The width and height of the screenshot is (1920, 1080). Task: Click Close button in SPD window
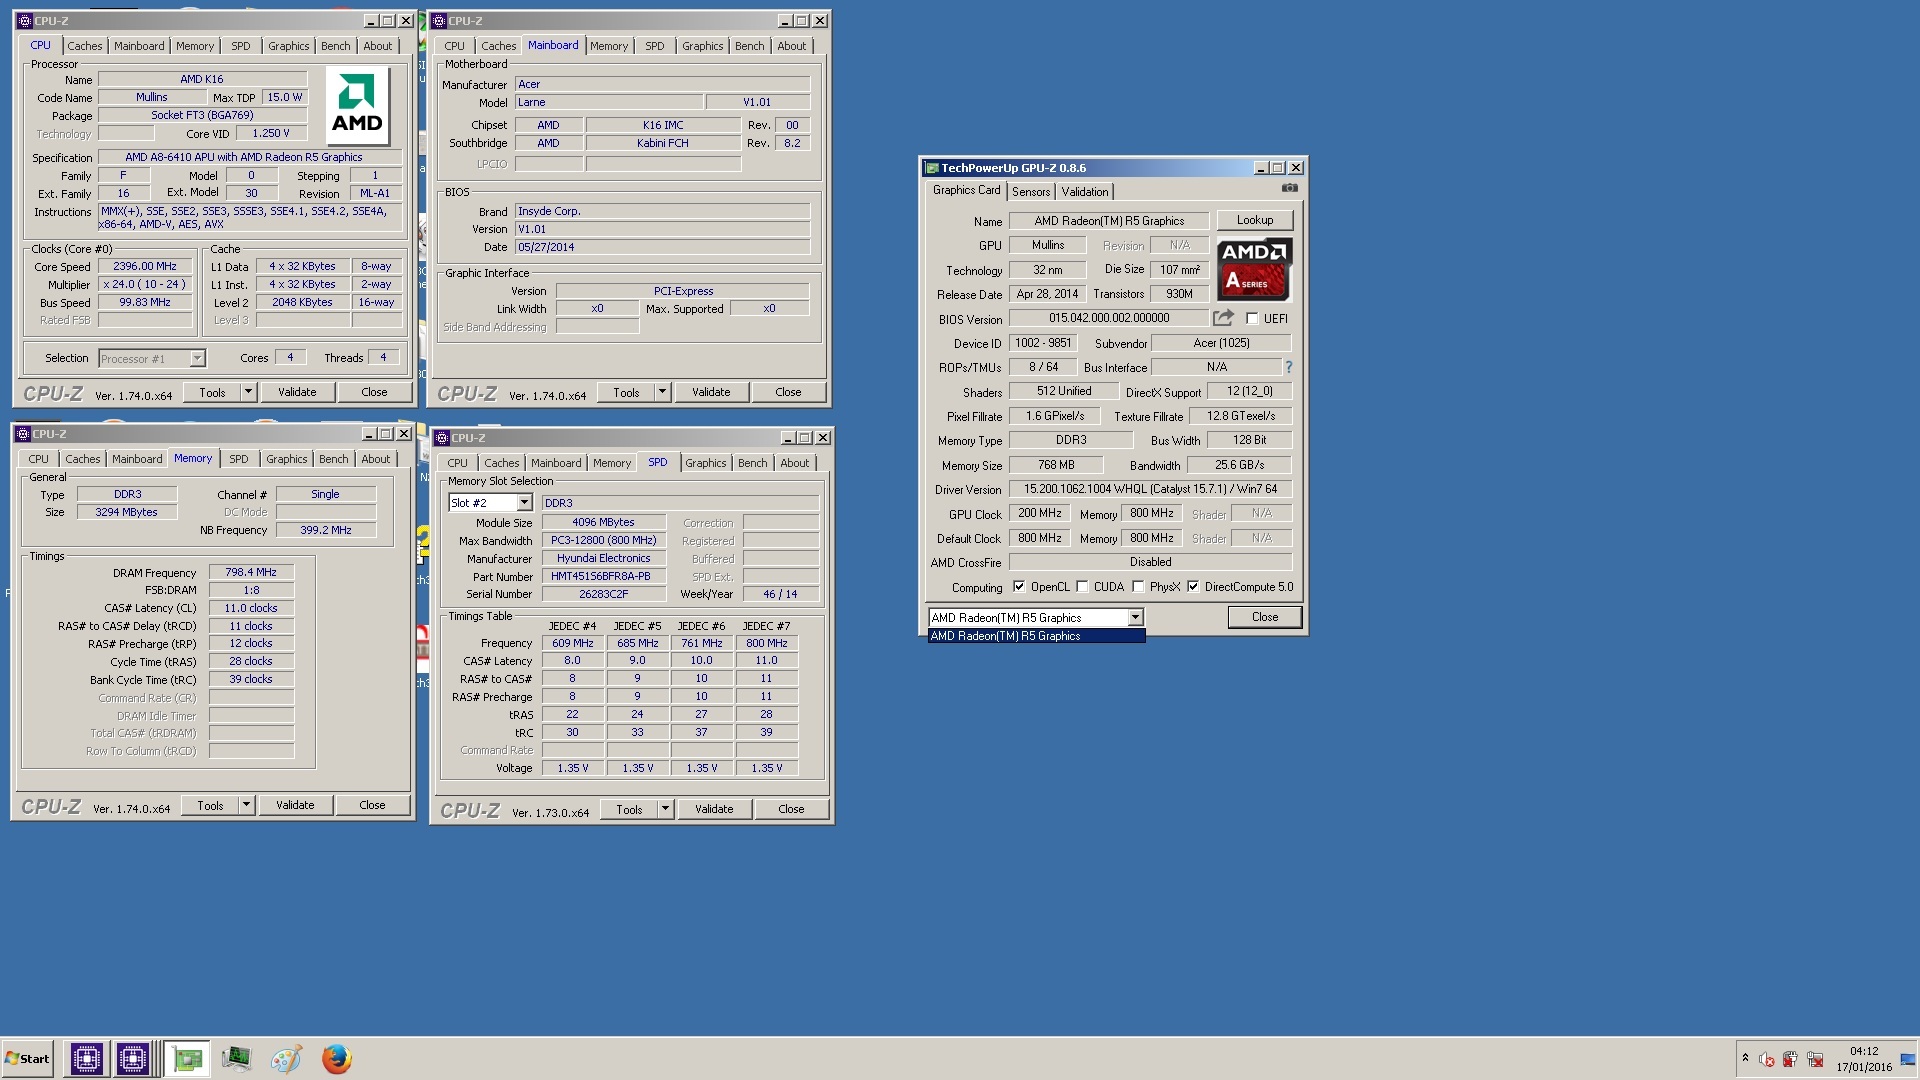pyautogui.click(x=791, y=809)
